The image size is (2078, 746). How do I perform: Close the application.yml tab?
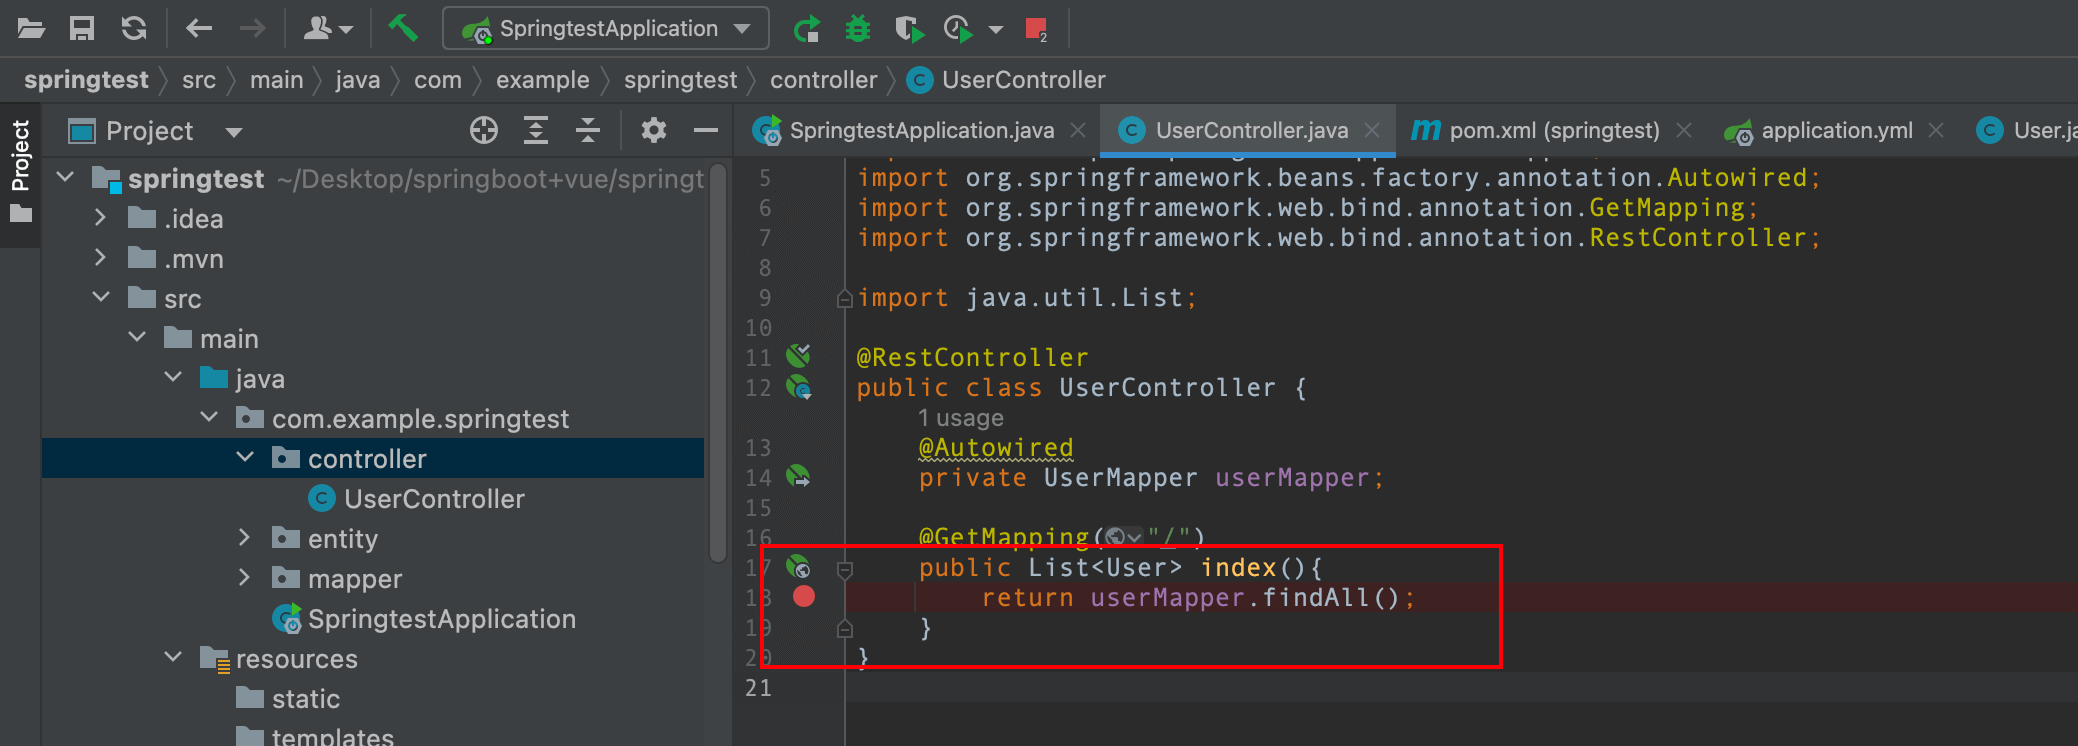pyautogui.click(x=1936, y=130)
